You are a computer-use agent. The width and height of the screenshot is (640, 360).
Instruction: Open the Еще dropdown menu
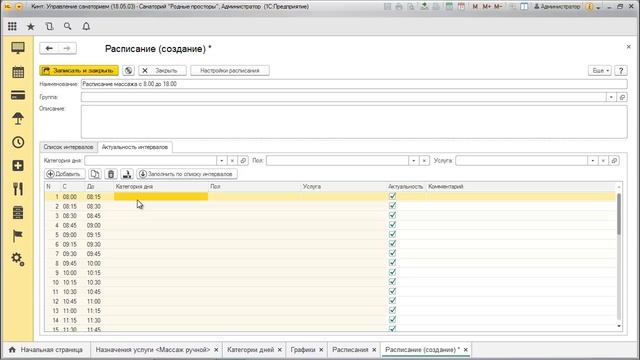click(600, 71)
